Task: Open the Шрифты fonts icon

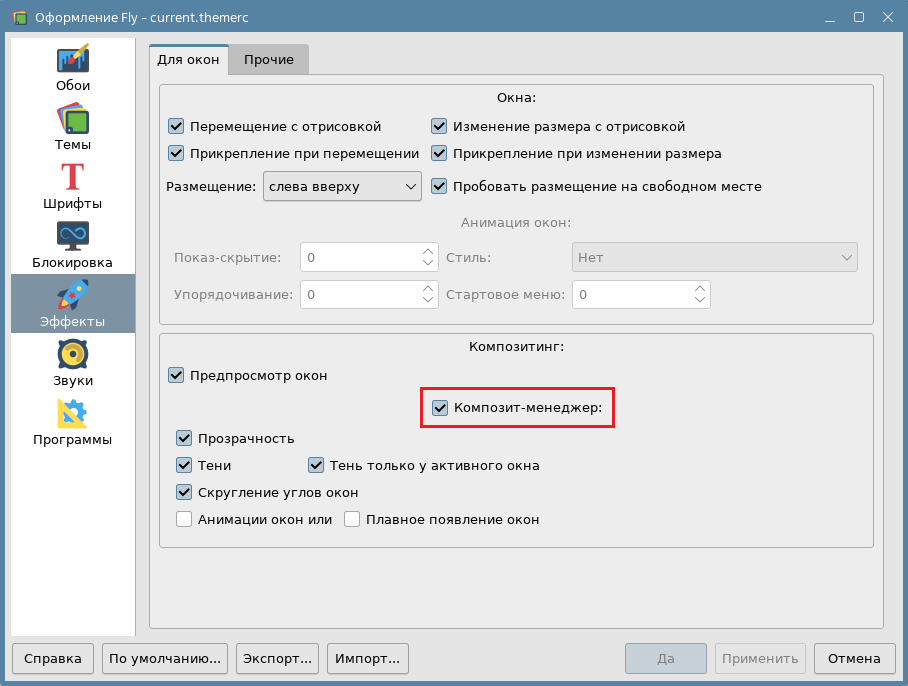Action: tap(72, 177)
